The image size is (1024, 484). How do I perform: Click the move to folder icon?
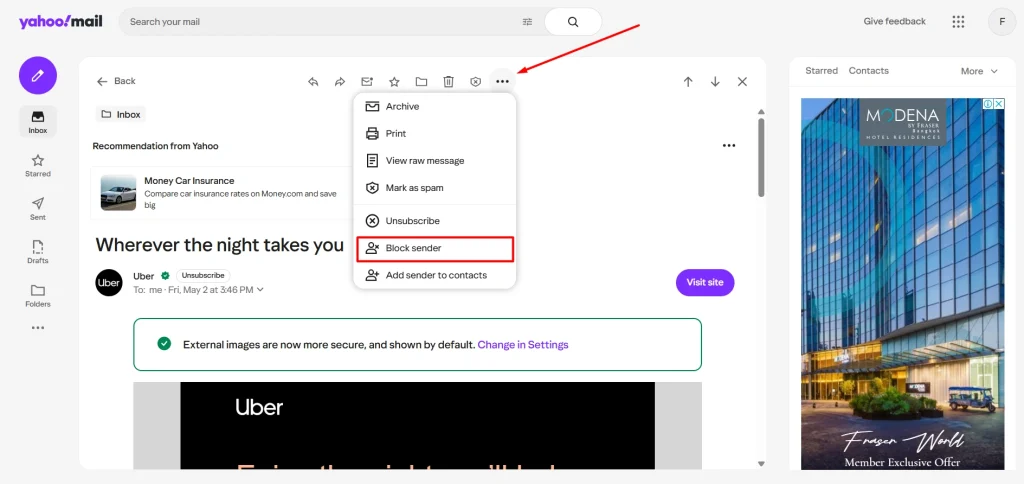421,82
